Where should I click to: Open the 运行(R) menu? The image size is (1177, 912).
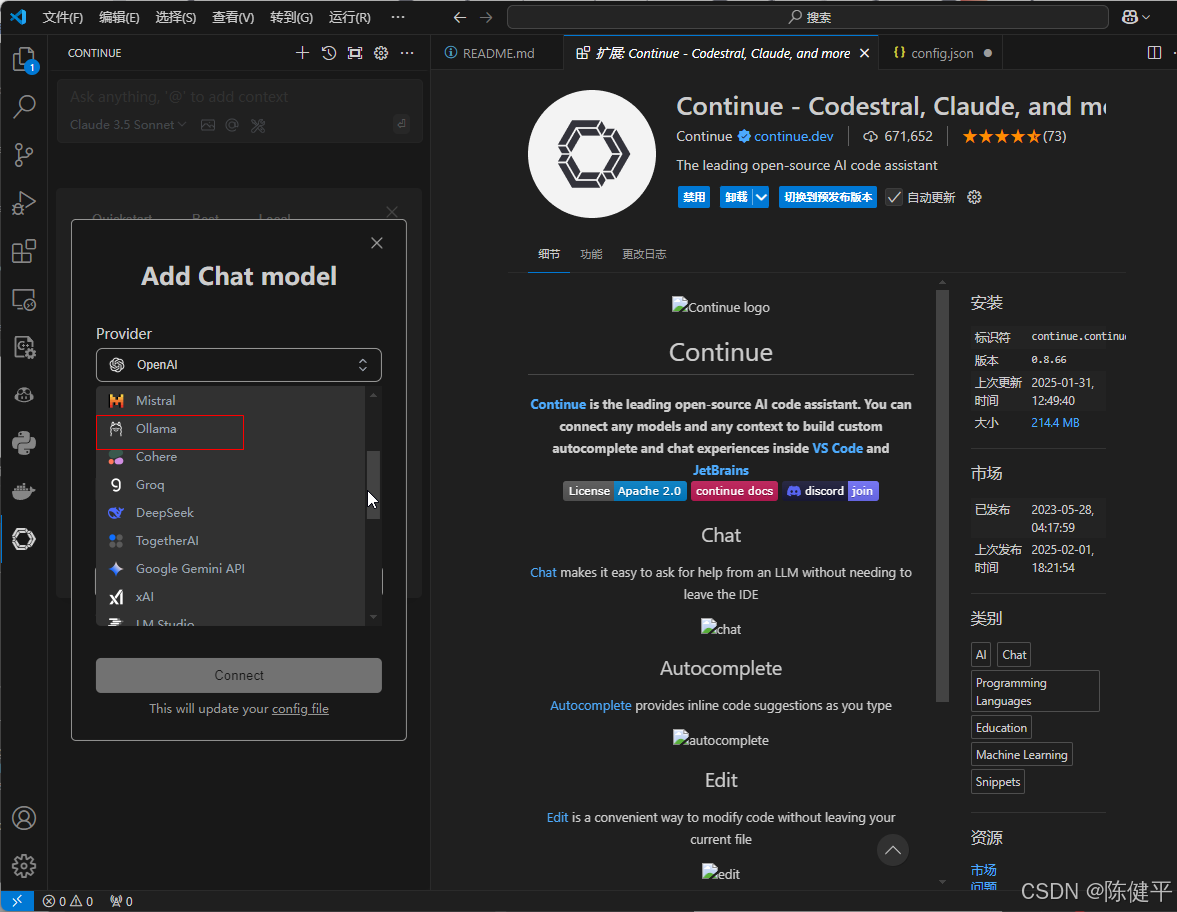tap(350, 17)
